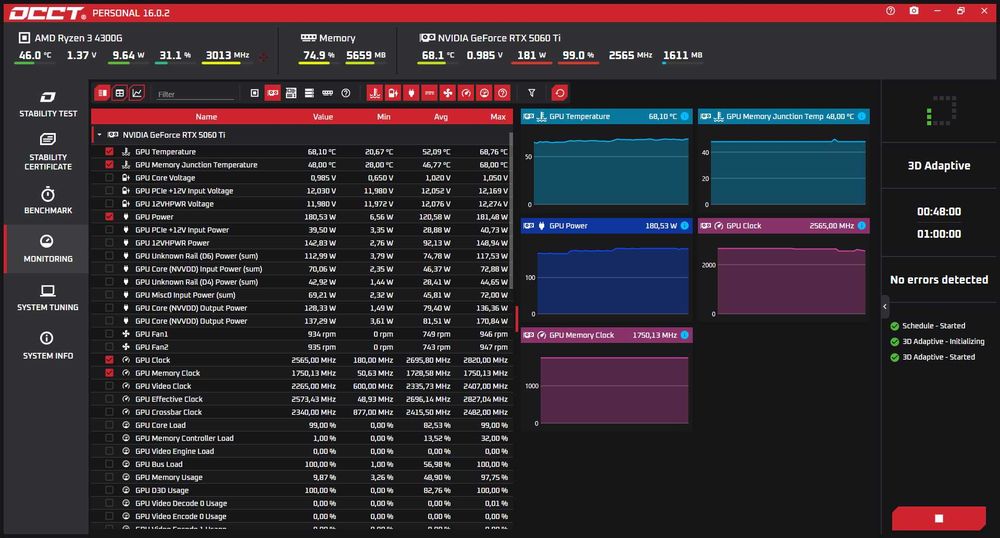1000x538 pixels.
Task: Toggle the unknown sensor type filter
Action: 503,93
